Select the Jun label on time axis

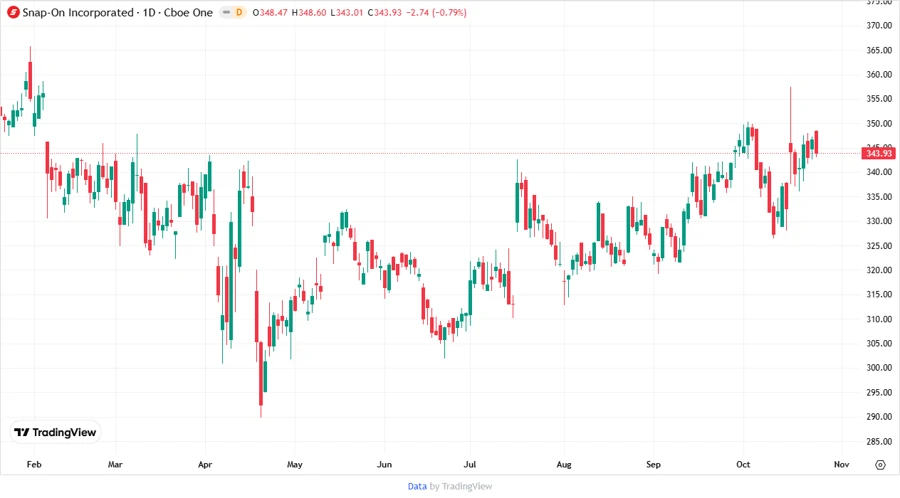(384, 464)
